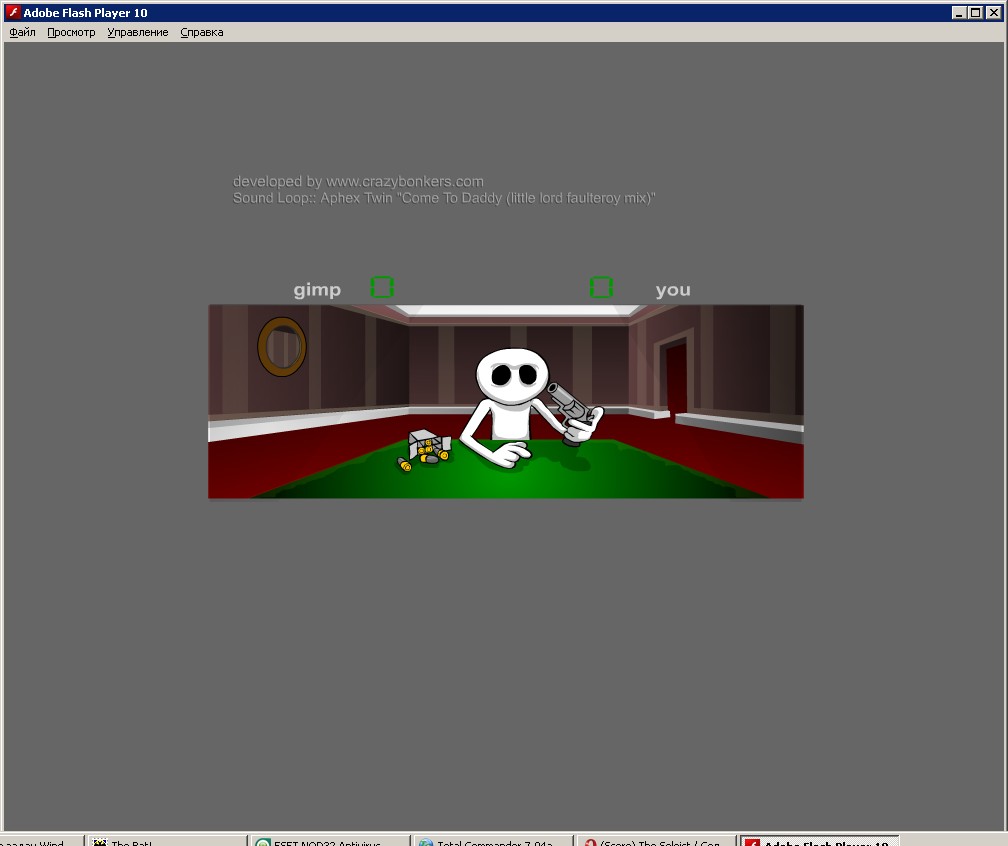Click the crazybonkers.com developer credit text
Image resolution: width=1008 pixels, height=846 pixels.
tap(358, 181)
